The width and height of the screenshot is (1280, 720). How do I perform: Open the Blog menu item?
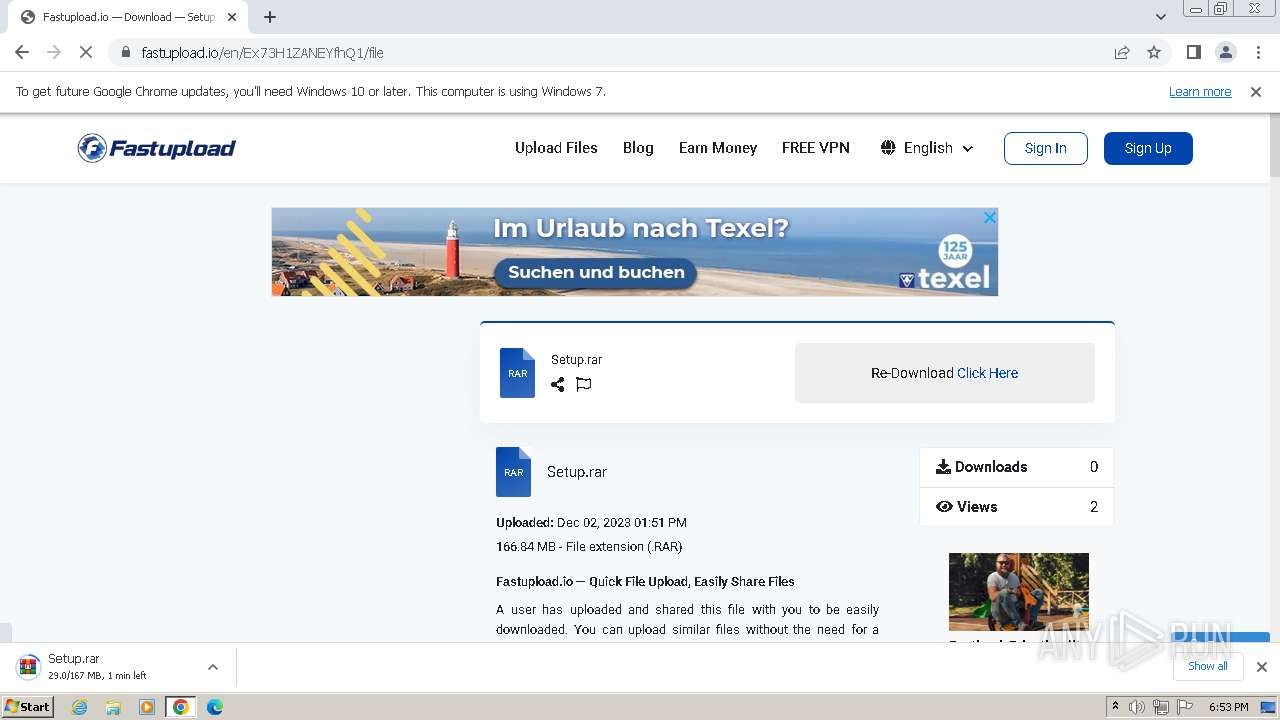pos(638,148)
